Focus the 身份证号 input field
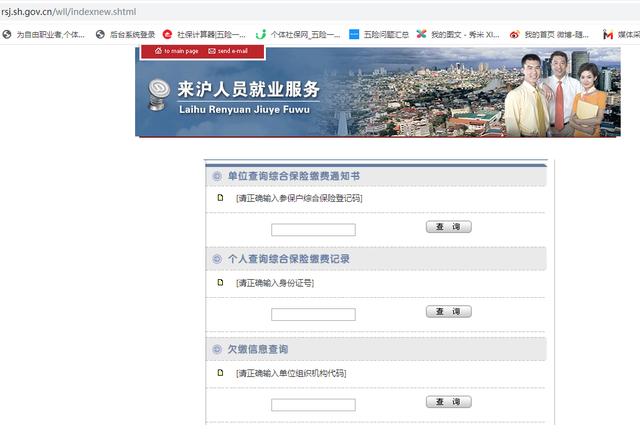The height and width of the screenshot is (438, 640). pos(313,314)
